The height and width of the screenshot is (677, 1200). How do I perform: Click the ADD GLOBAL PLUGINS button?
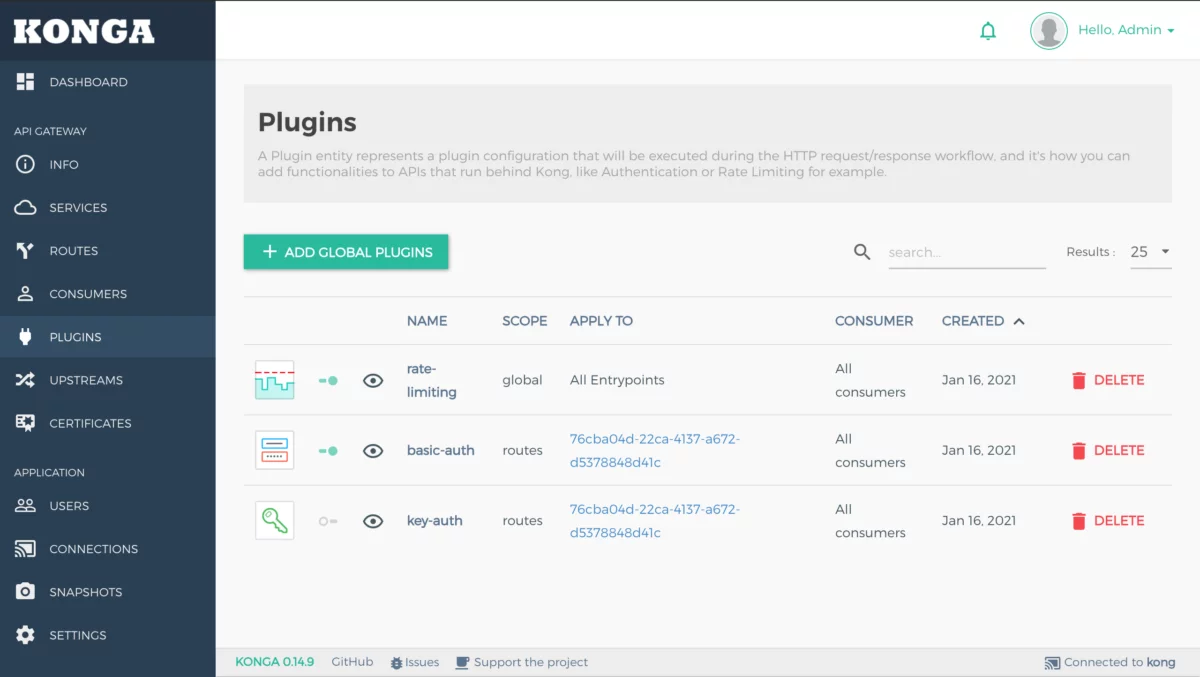click(x=345, y=251)
